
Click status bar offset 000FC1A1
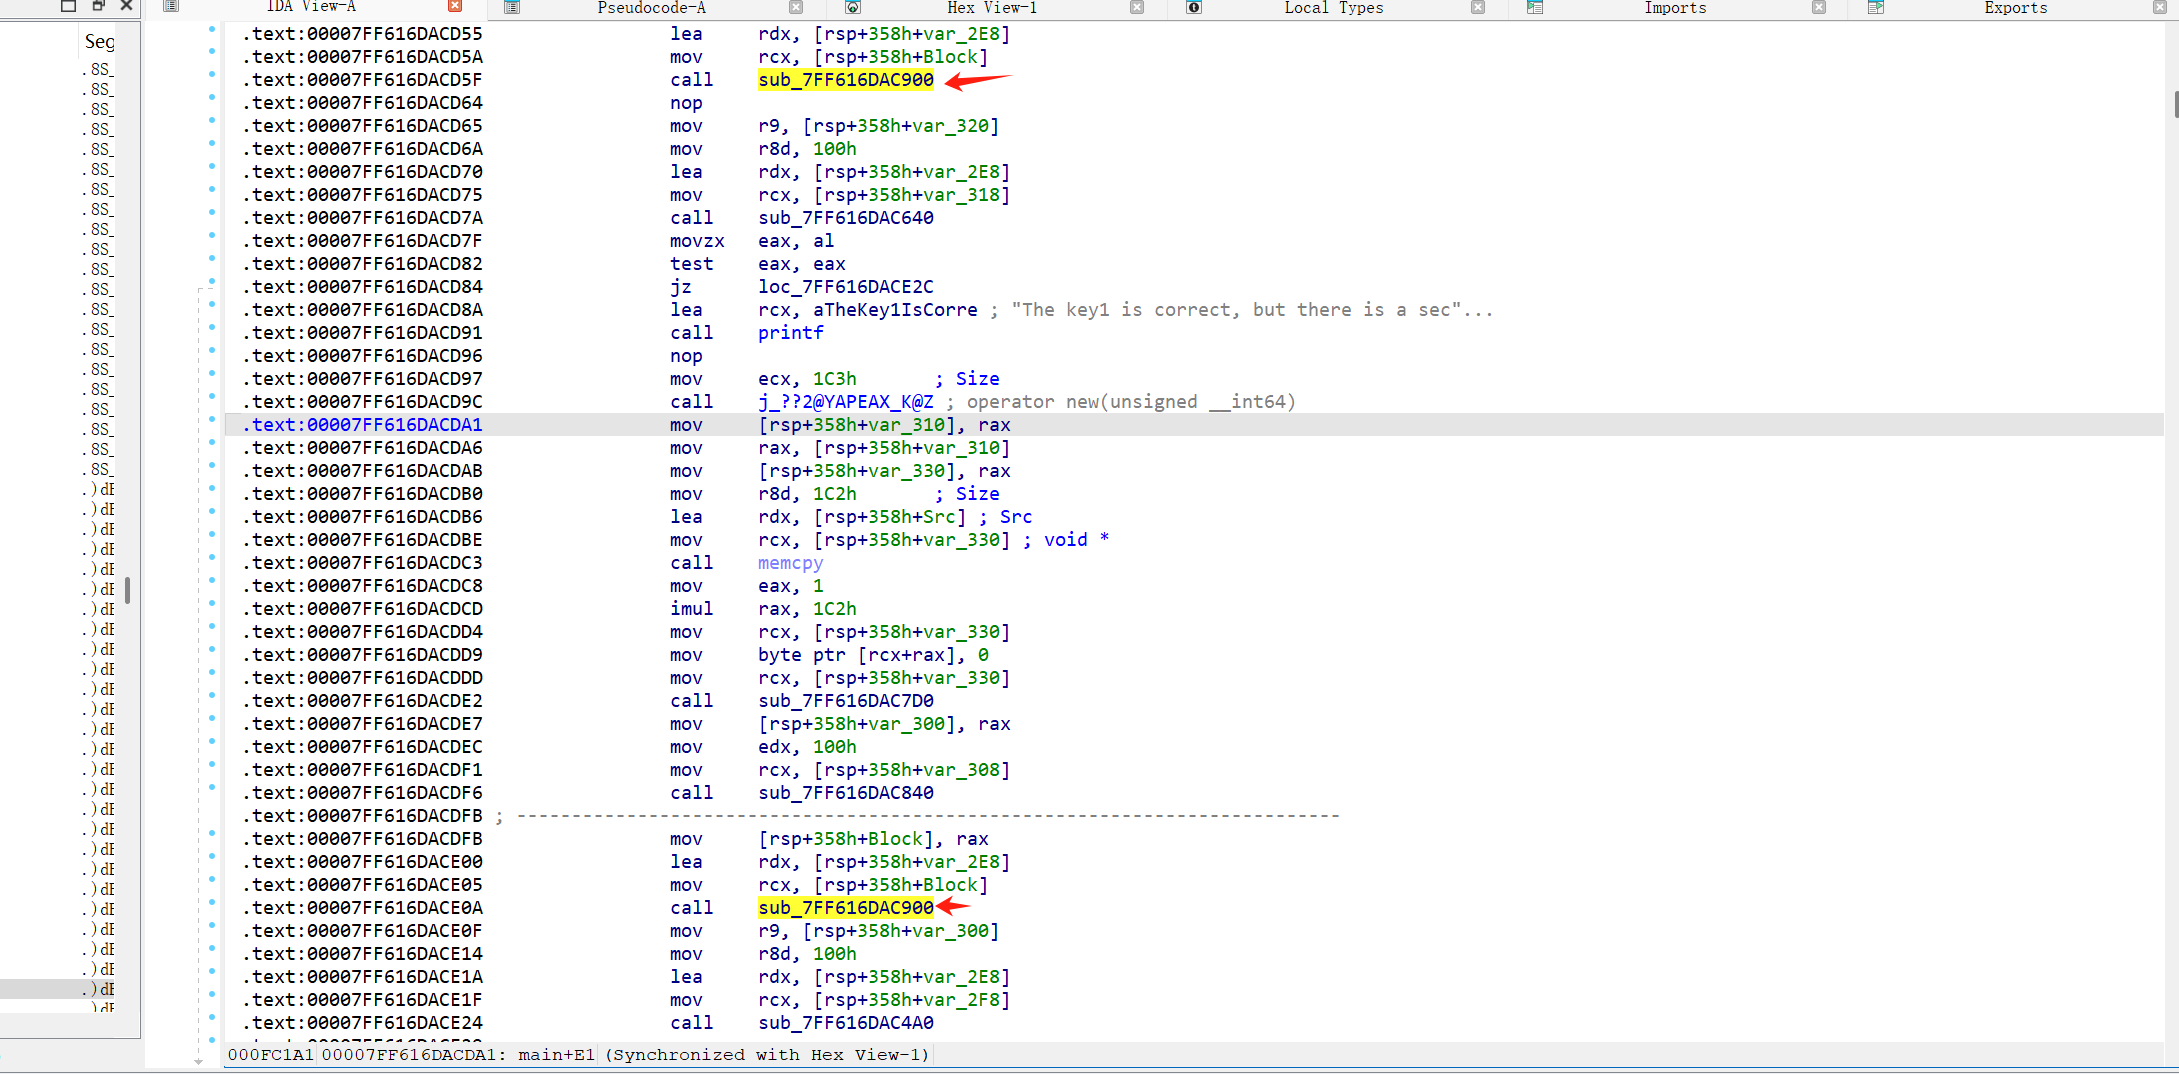(271, 1055)
